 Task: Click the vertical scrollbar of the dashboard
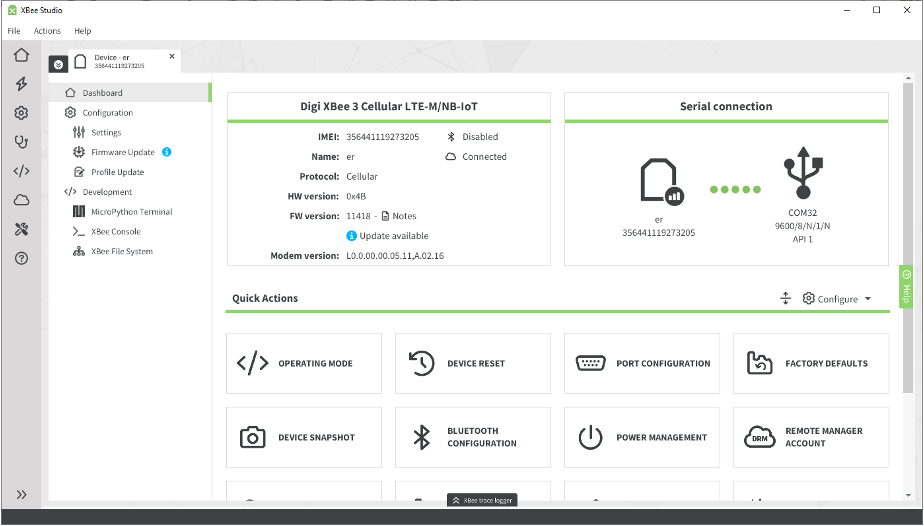pyautogui.click(x=908, y=238)
